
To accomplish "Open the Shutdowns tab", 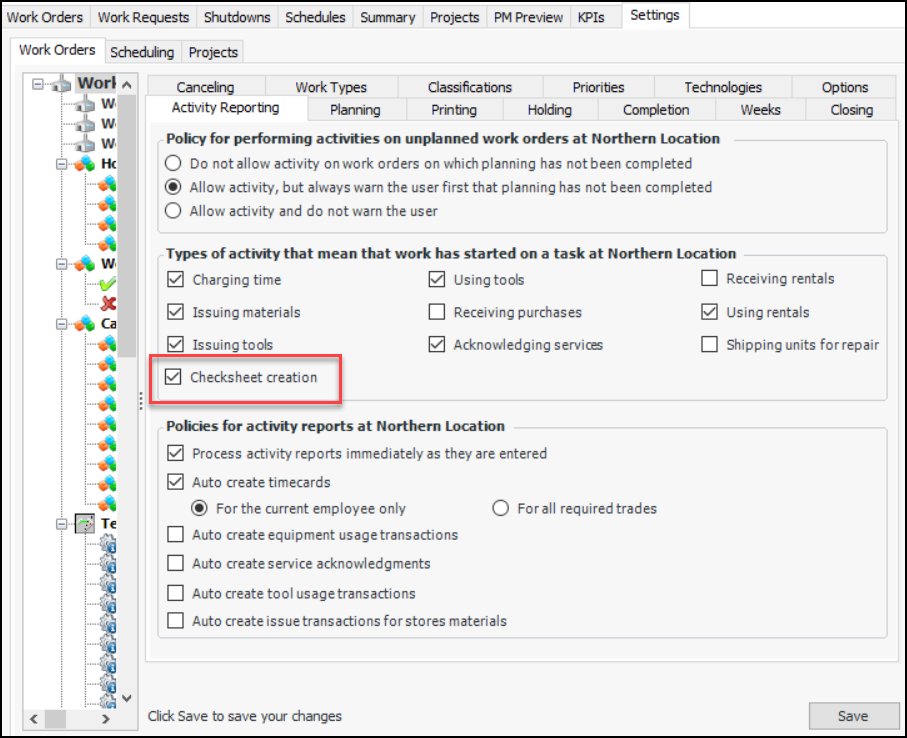I will (x=237, y=17).
